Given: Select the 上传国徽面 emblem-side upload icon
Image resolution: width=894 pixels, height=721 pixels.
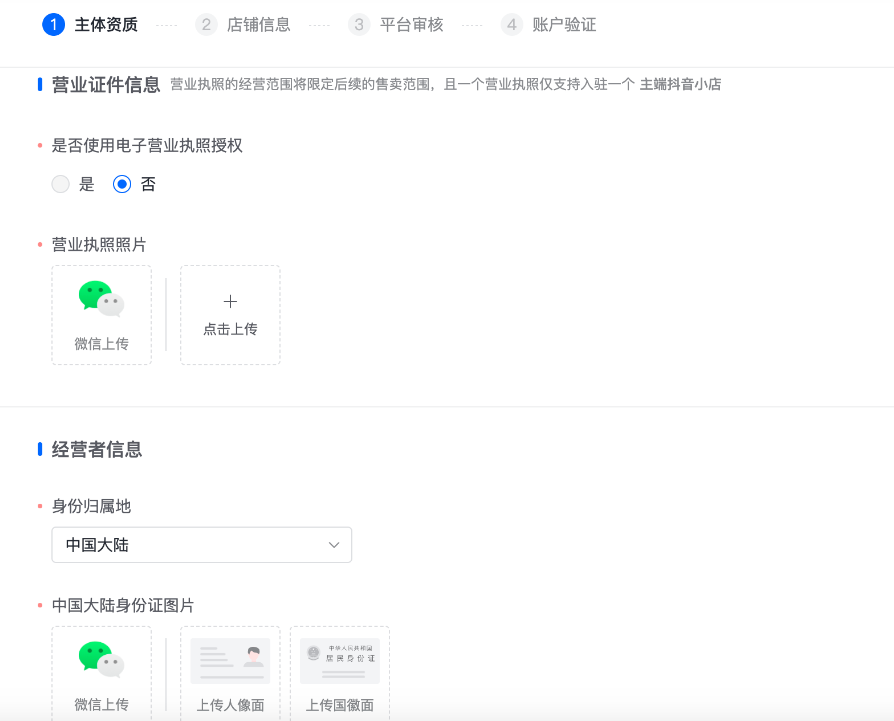Looking at the screenshot, I should click(339, 660).
